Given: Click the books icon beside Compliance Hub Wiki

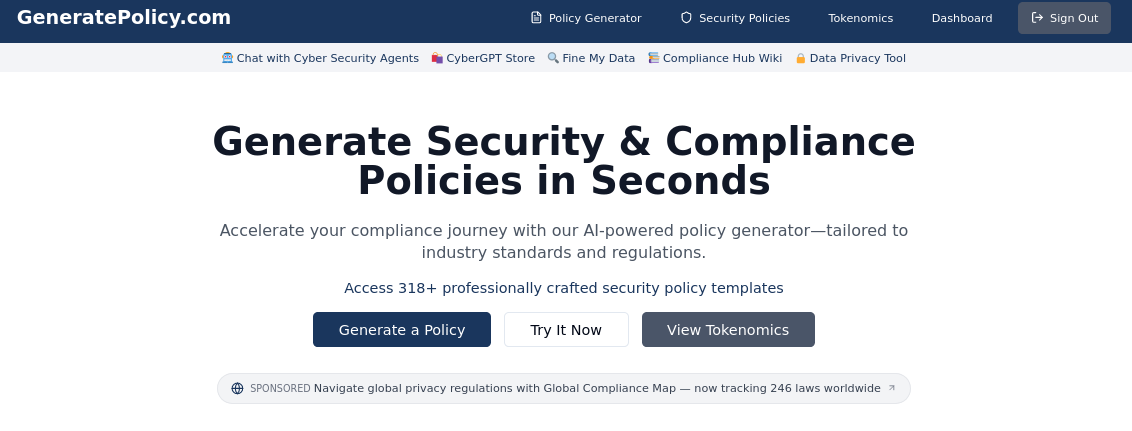Looking at the screenshot, I should (654, 58).
